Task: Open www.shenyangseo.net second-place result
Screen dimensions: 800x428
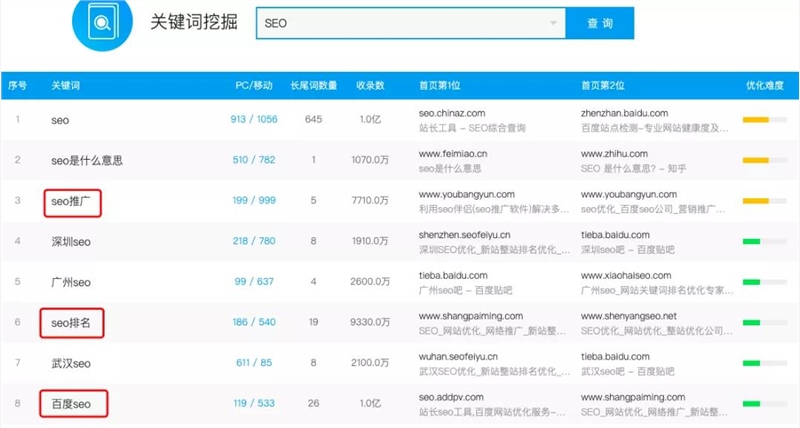Action: (629, 316)
